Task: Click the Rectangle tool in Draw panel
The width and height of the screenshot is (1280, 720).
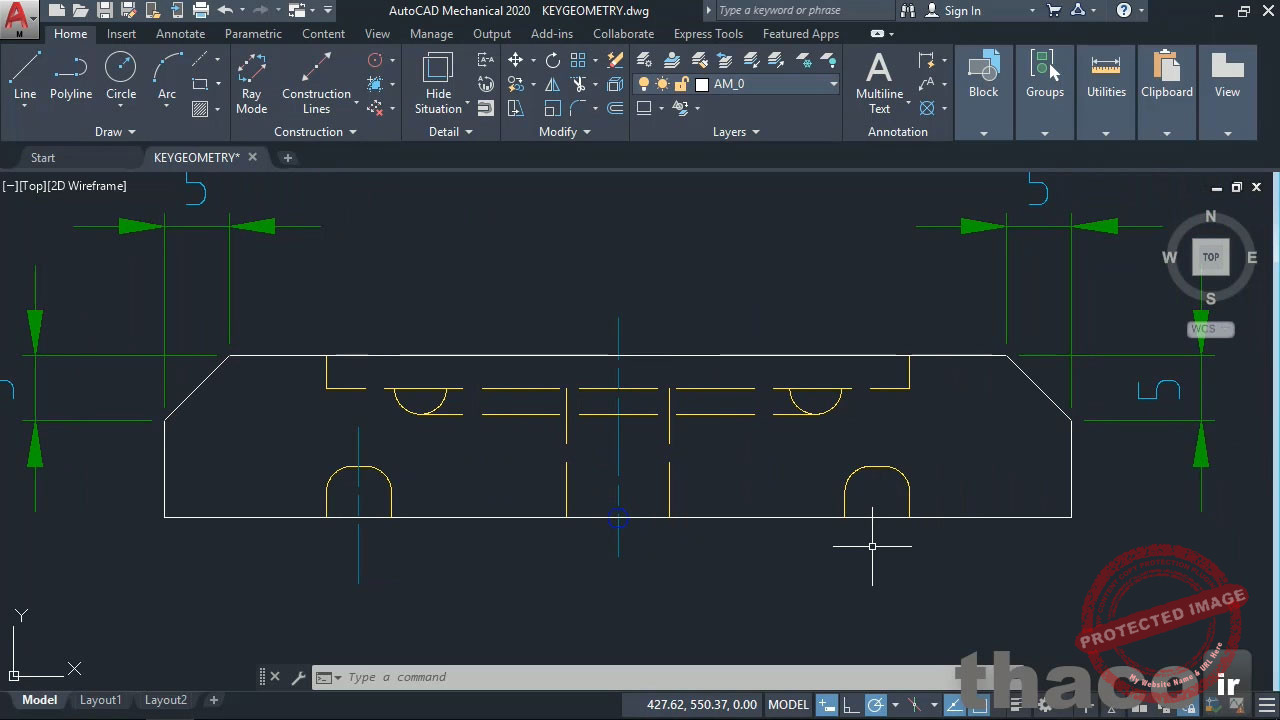Action: [200, 84]
